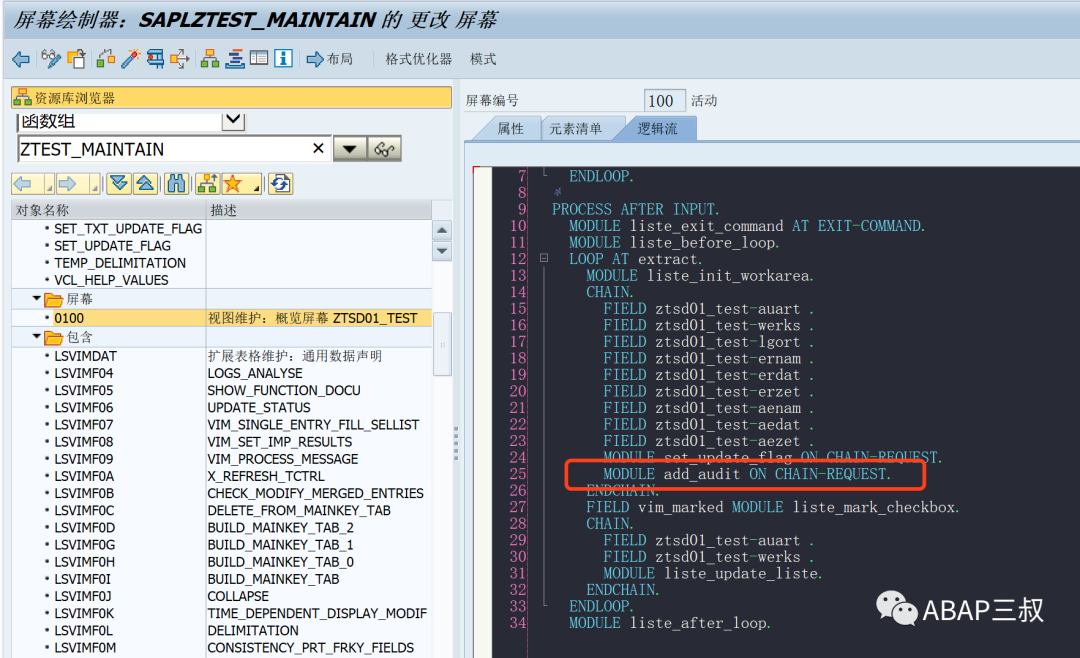
Task: Click code line 9 PROCESS AFTER INPUT
Action: click(635, 209)
